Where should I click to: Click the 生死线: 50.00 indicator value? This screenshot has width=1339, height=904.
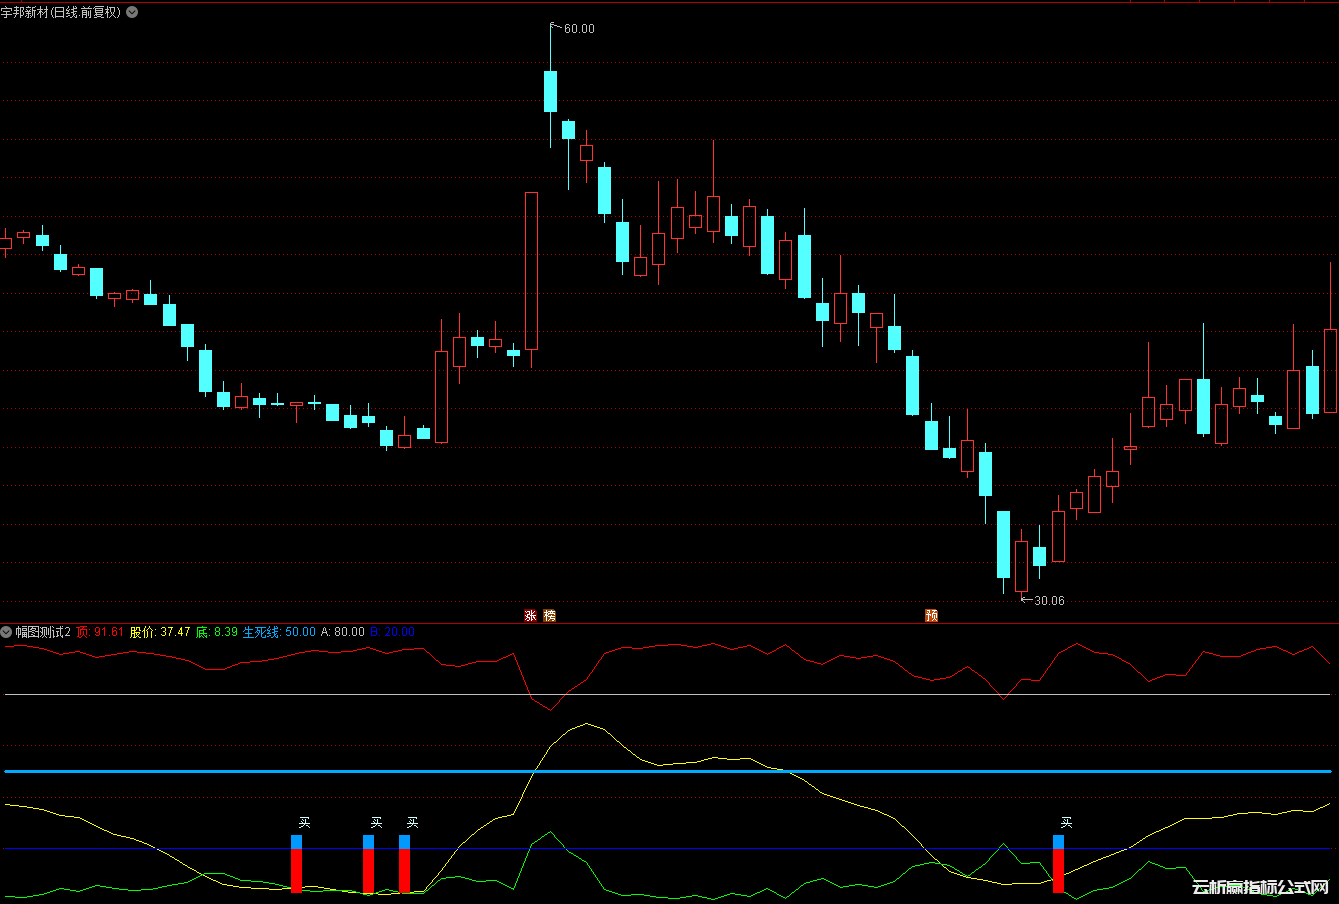(279, 632)
